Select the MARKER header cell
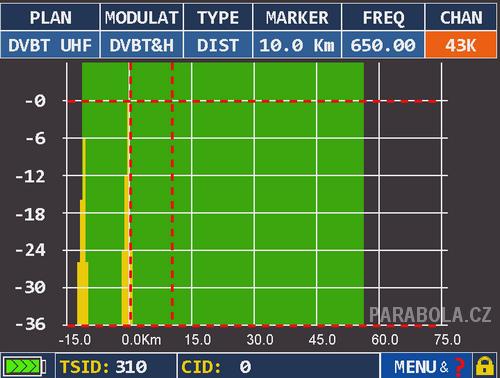Image resolution: width=500 pixels, height=378 pixels. coord(297,17)
